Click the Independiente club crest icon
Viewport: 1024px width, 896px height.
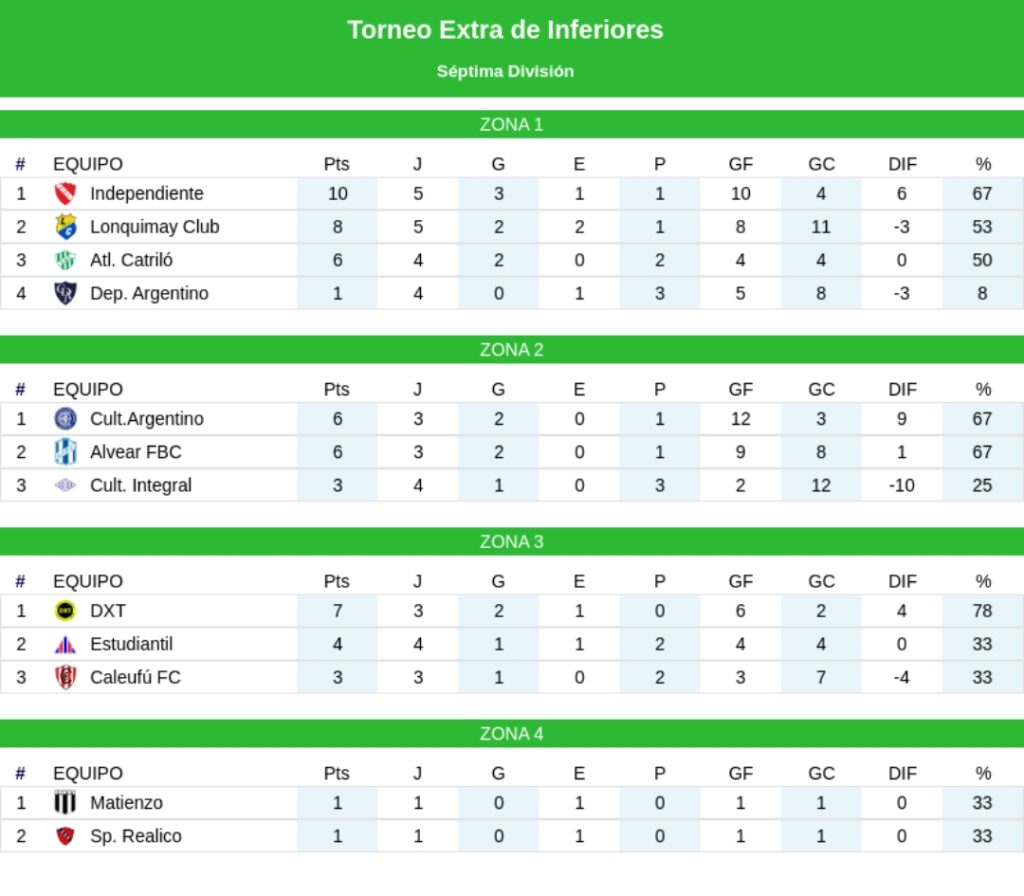tap(65, 194)
